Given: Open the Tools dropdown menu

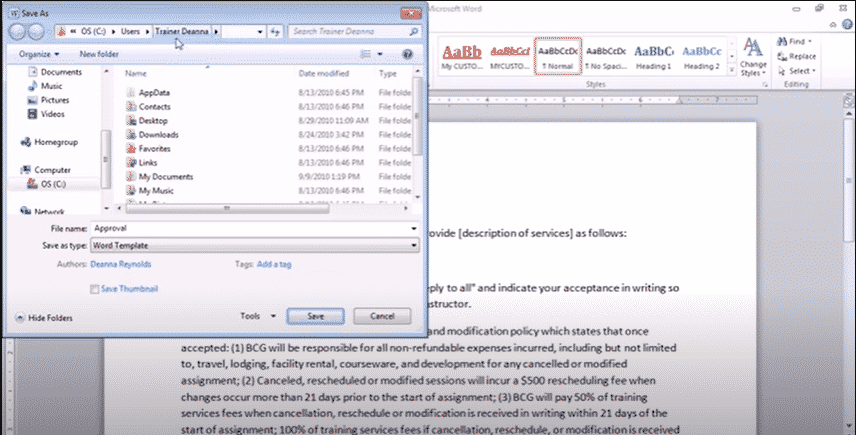Looking at the screenshot, I should (x=259, y=316).
